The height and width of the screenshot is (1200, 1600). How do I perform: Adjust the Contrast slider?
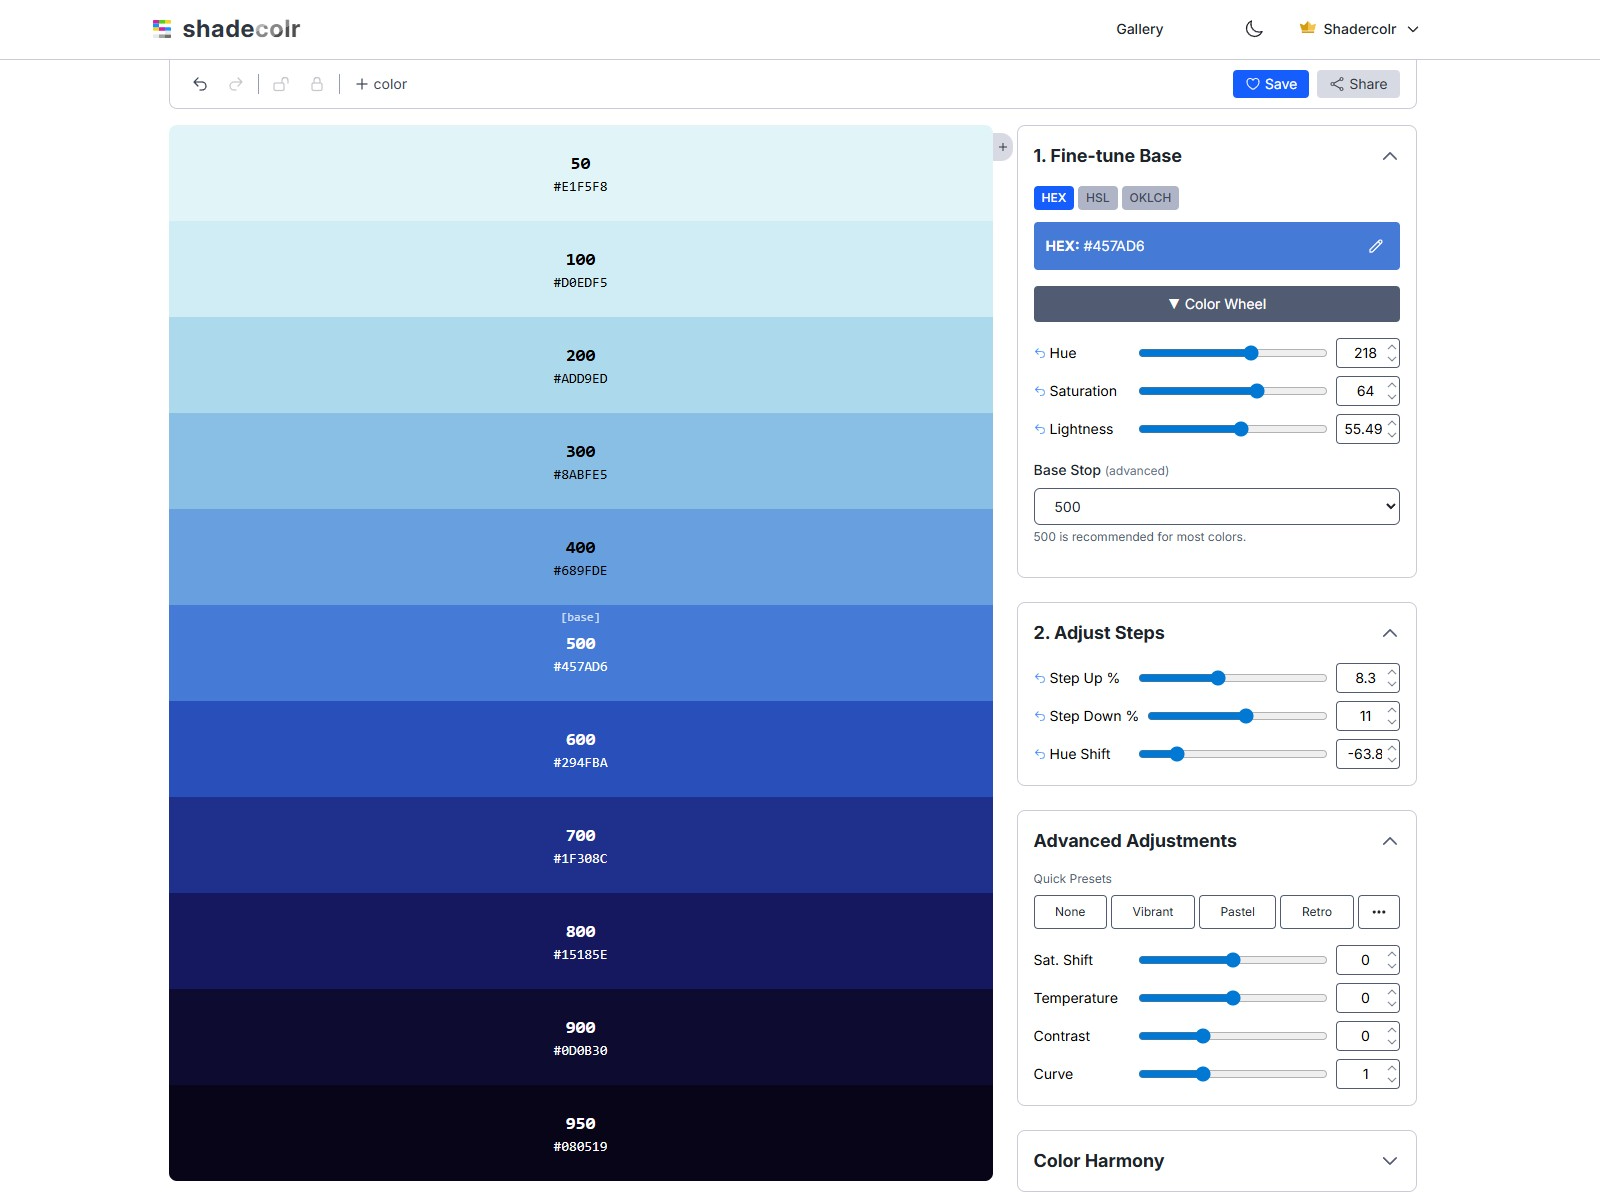tap(1233, 1036)
